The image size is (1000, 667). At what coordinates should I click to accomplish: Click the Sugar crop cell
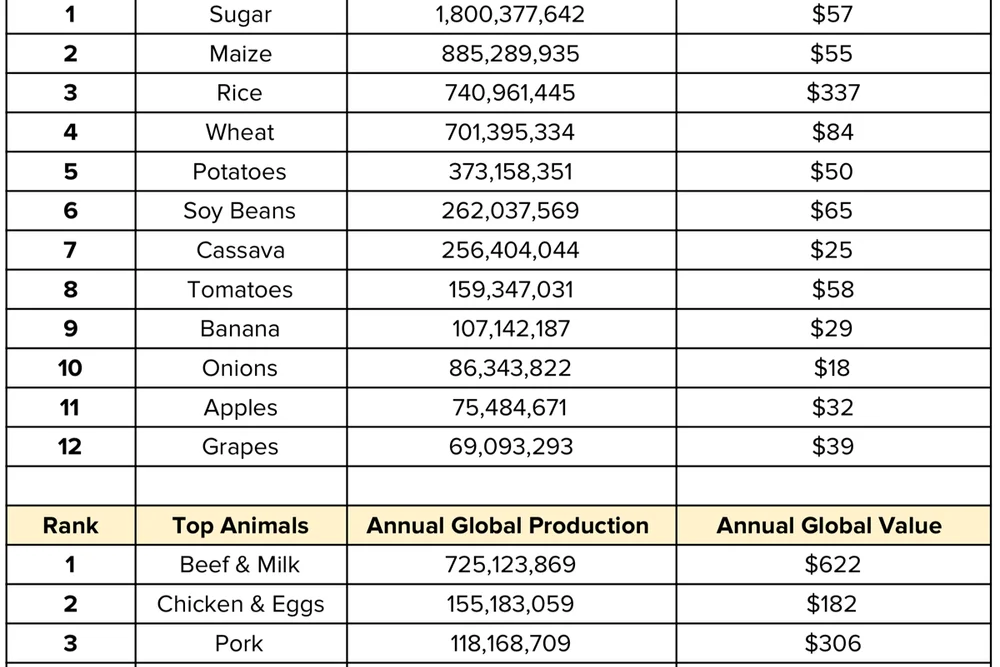pos(240,15)
